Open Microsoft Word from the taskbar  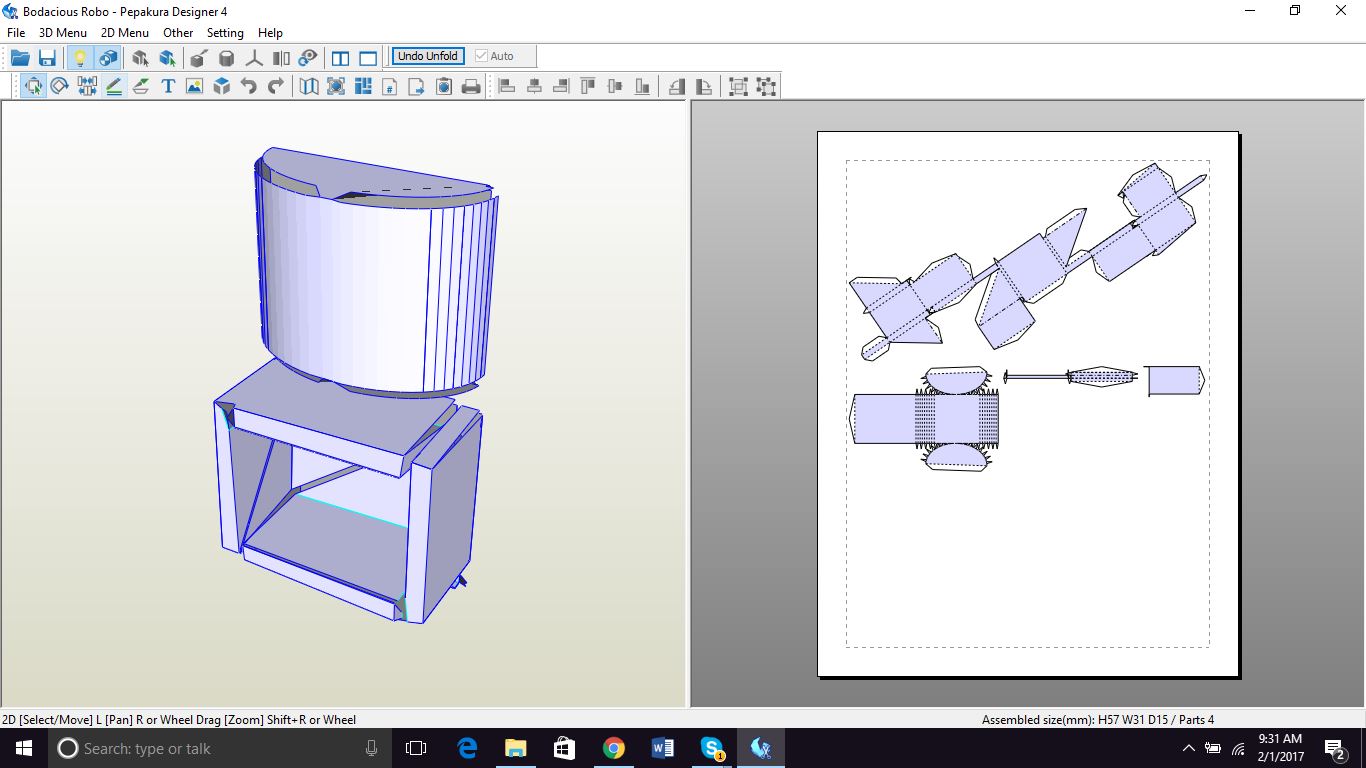663,748
